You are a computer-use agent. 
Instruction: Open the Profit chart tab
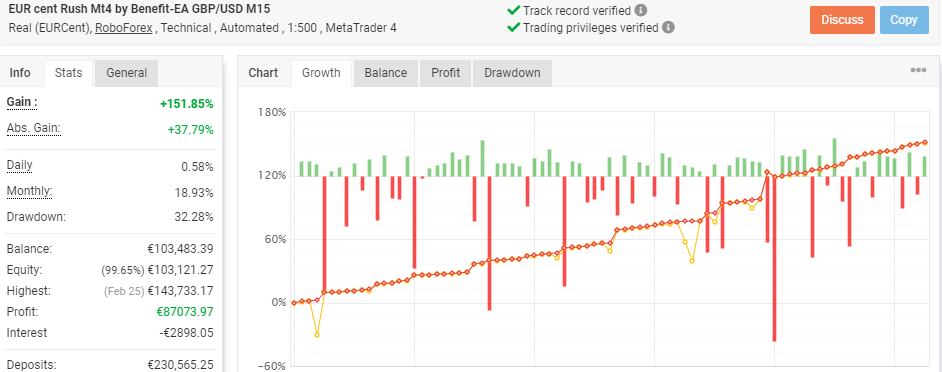(x=445, y=73)
